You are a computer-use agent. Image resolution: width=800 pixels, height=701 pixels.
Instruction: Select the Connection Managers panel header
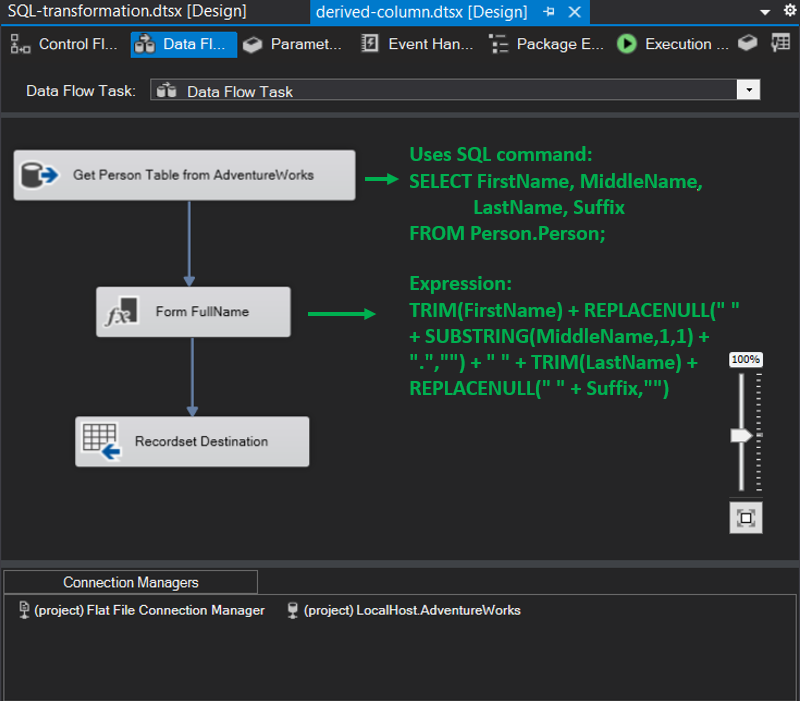[131, 582]
